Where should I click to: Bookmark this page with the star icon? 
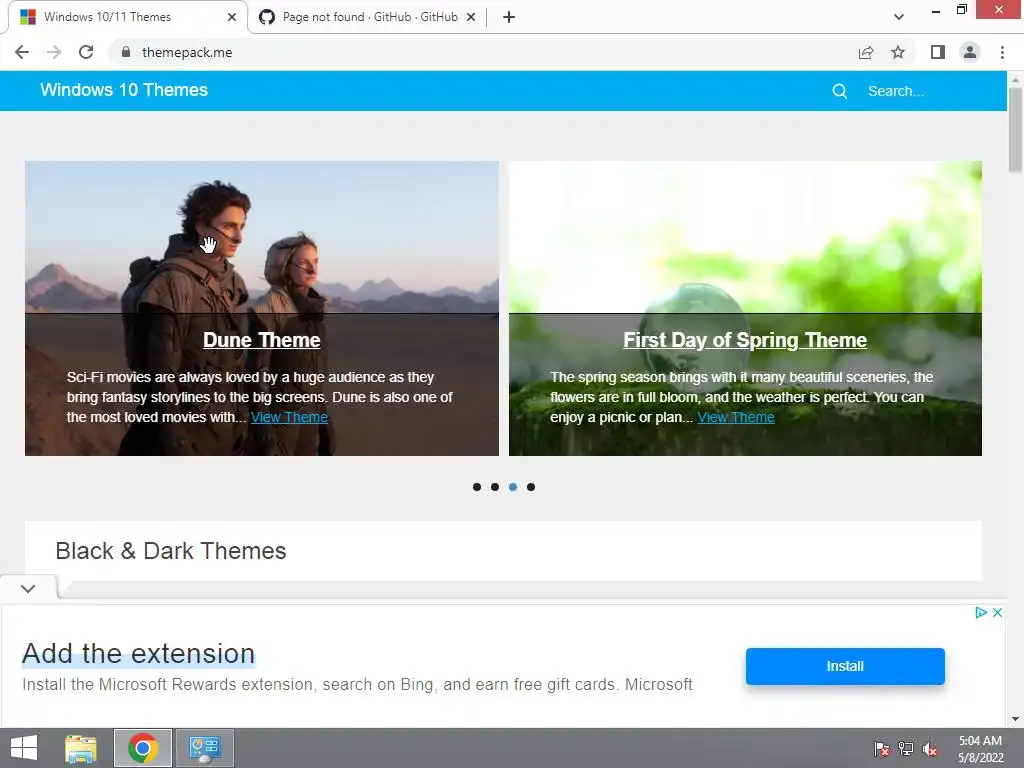[898, 52]
